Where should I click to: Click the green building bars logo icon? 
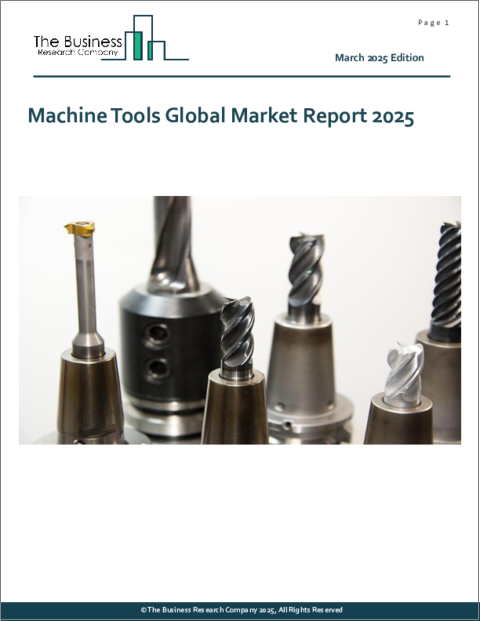coord(145,38)
